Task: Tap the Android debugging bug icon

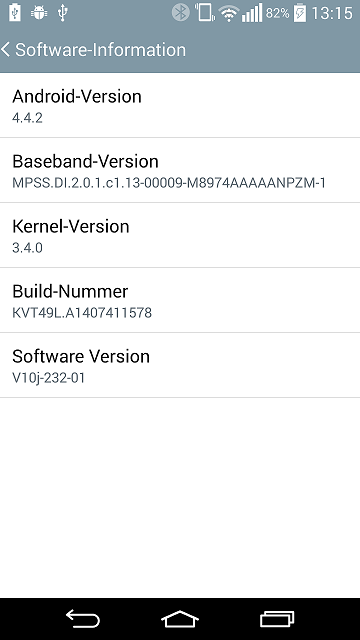Action: coord(39,13)
